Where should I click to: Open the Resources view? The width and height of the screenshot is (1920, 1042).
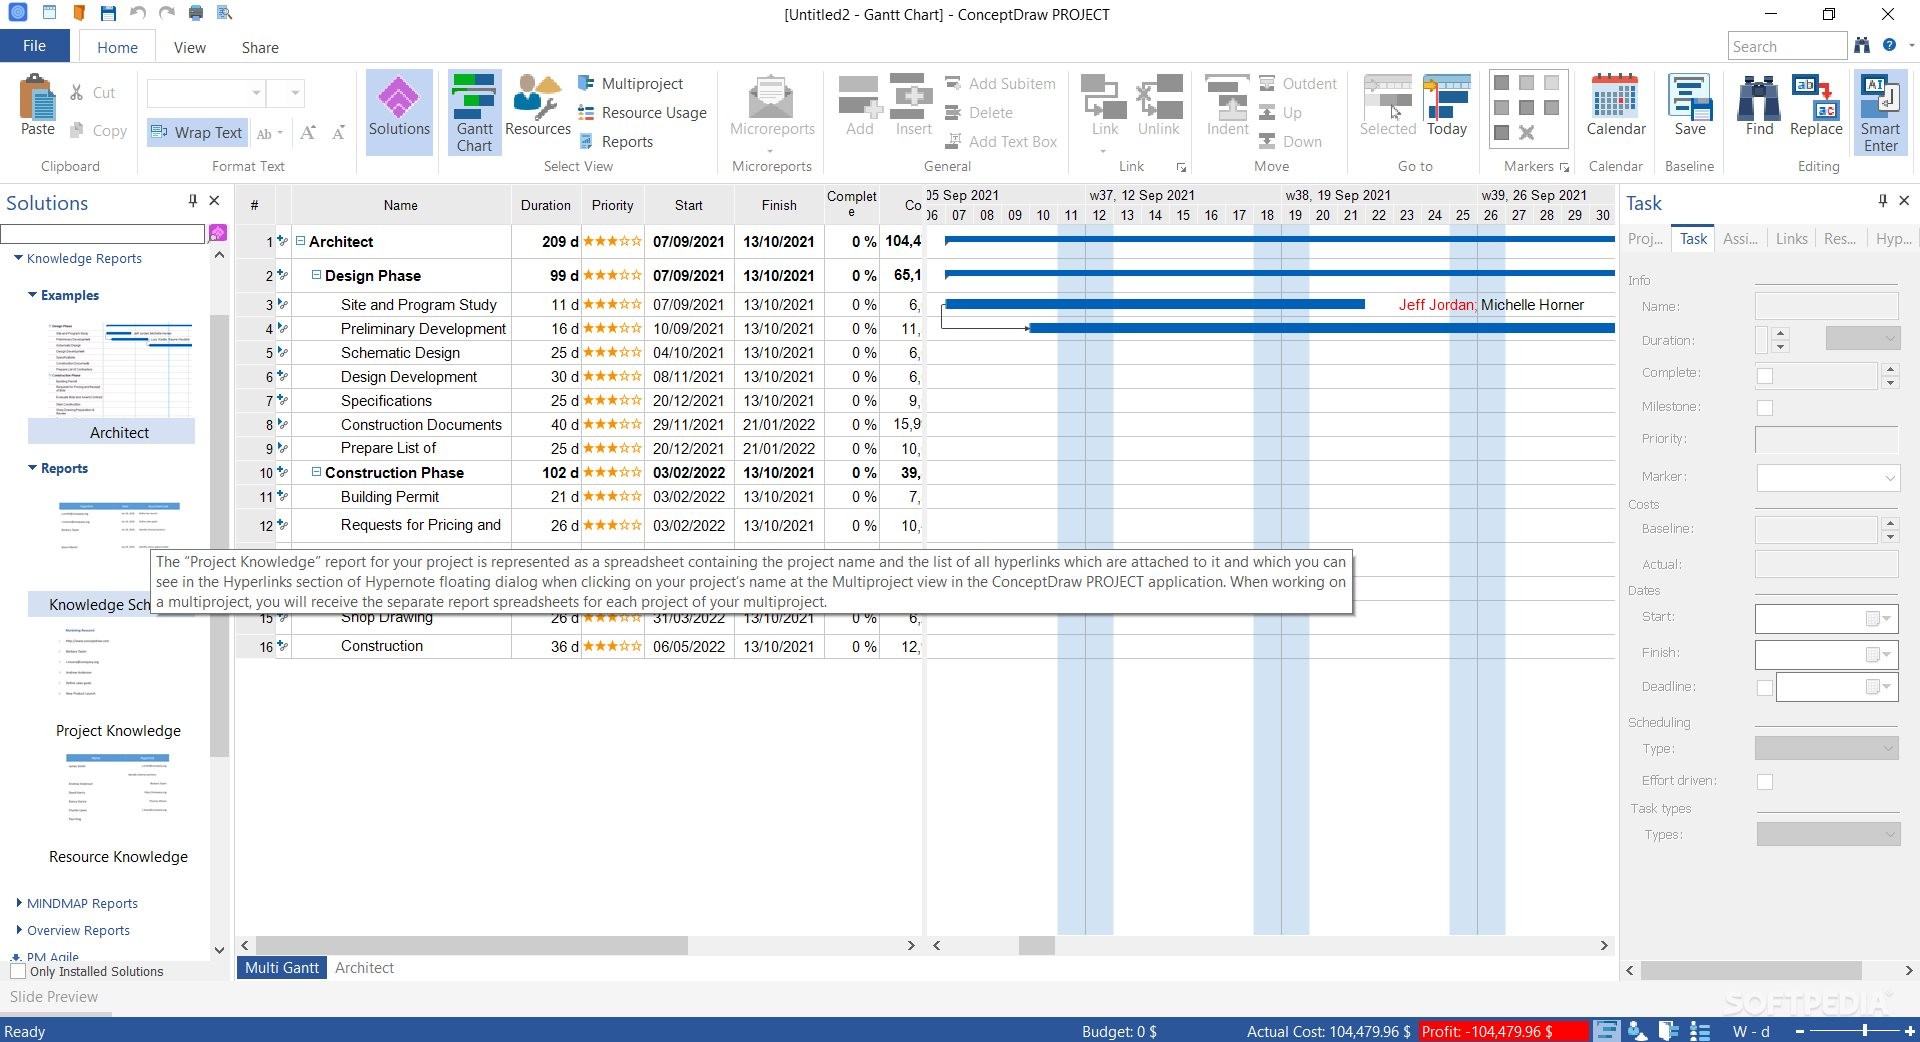click(x=537, y=106)
